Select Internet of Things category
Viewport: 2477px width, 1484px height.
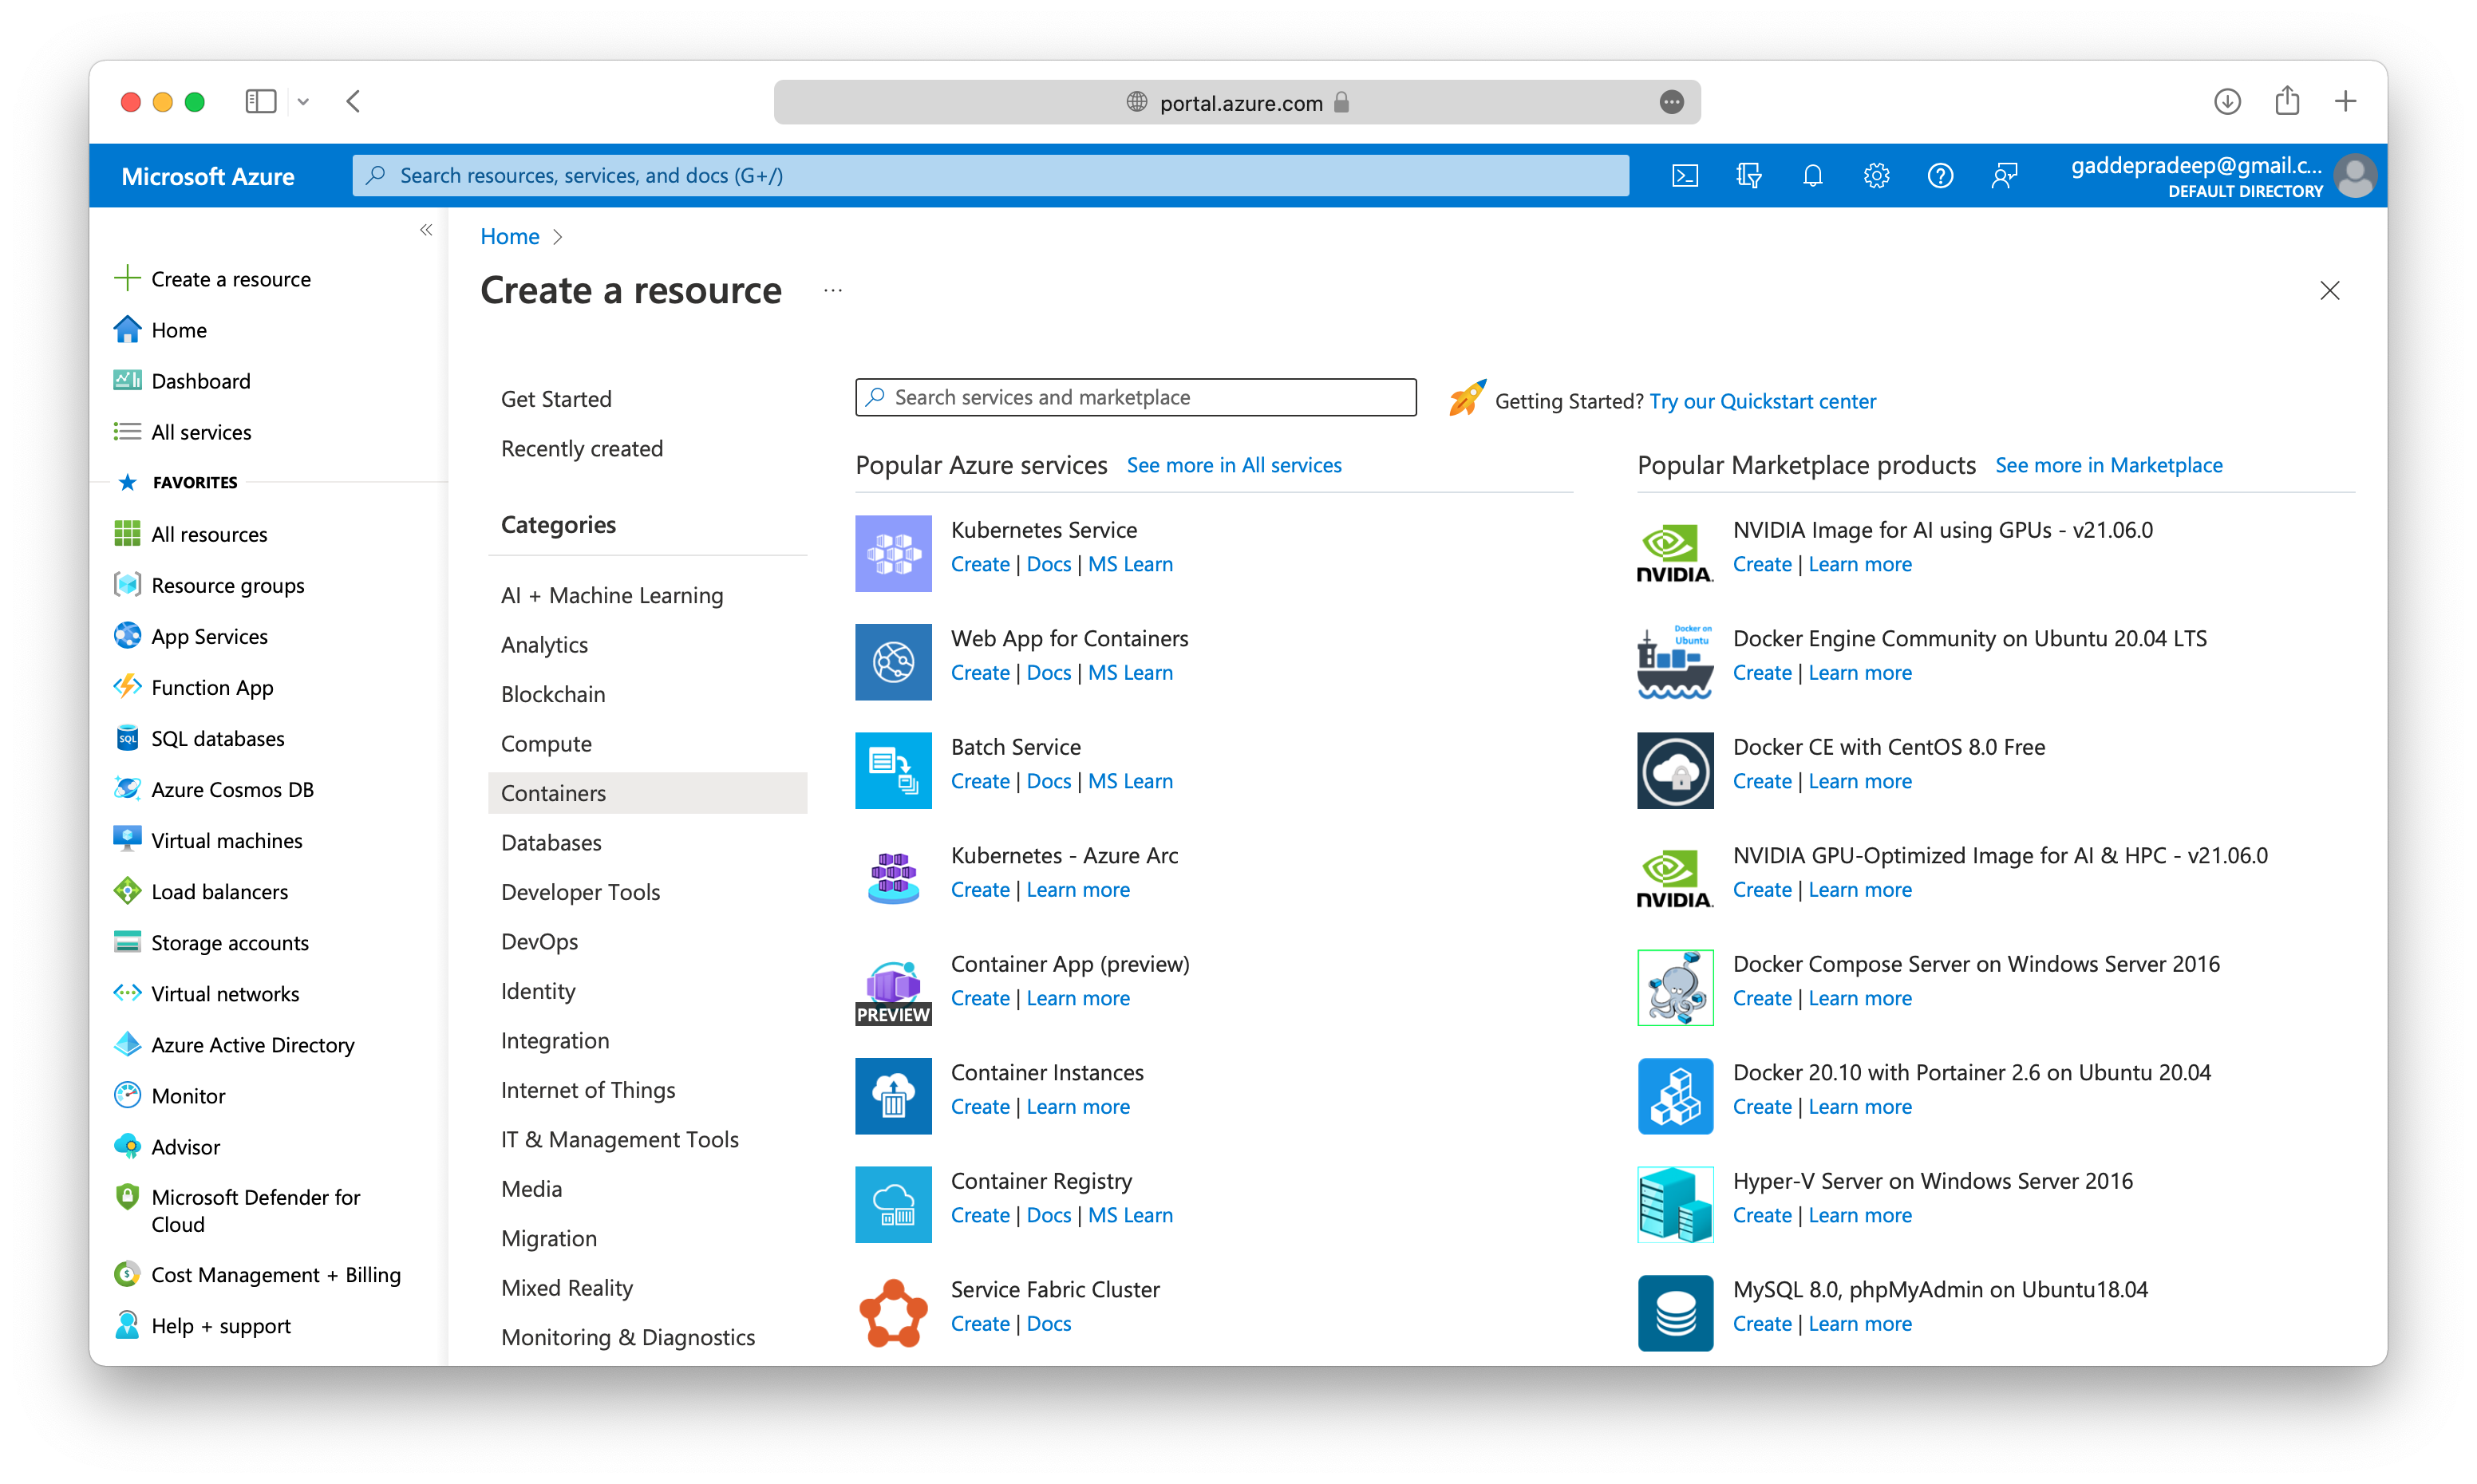(588, 1089)
